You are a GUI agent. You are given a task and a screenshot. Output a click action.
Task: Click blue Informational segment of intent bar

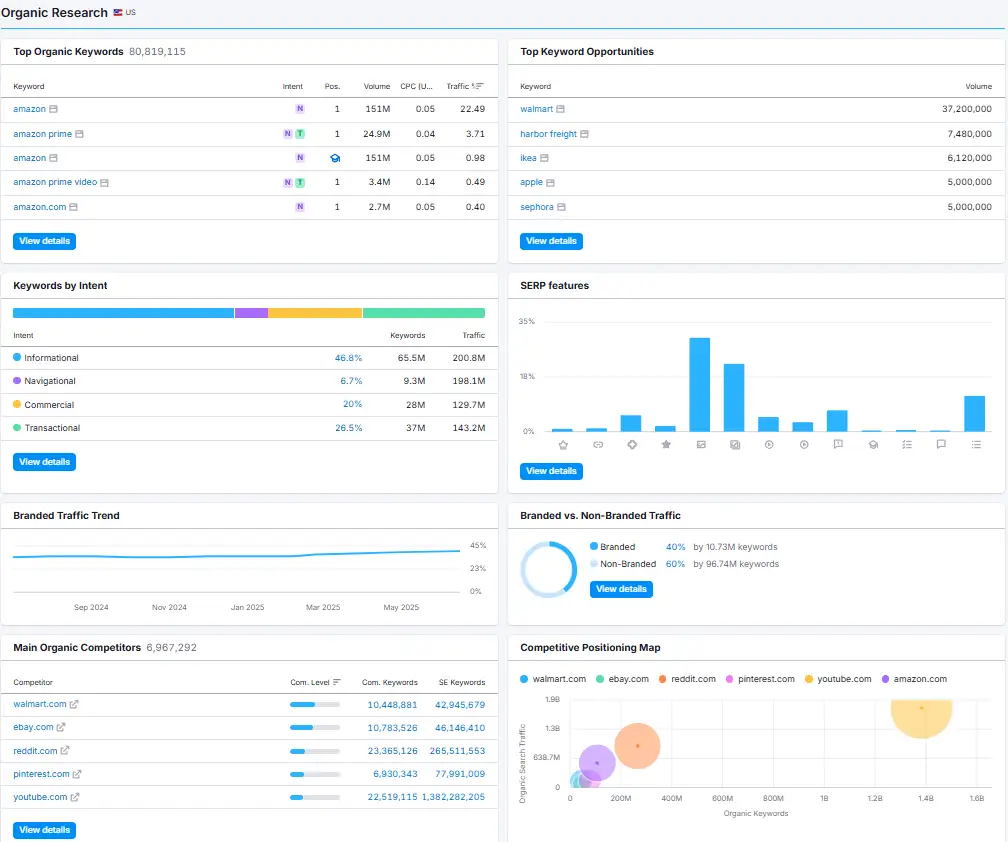click(x=123, y=313)
